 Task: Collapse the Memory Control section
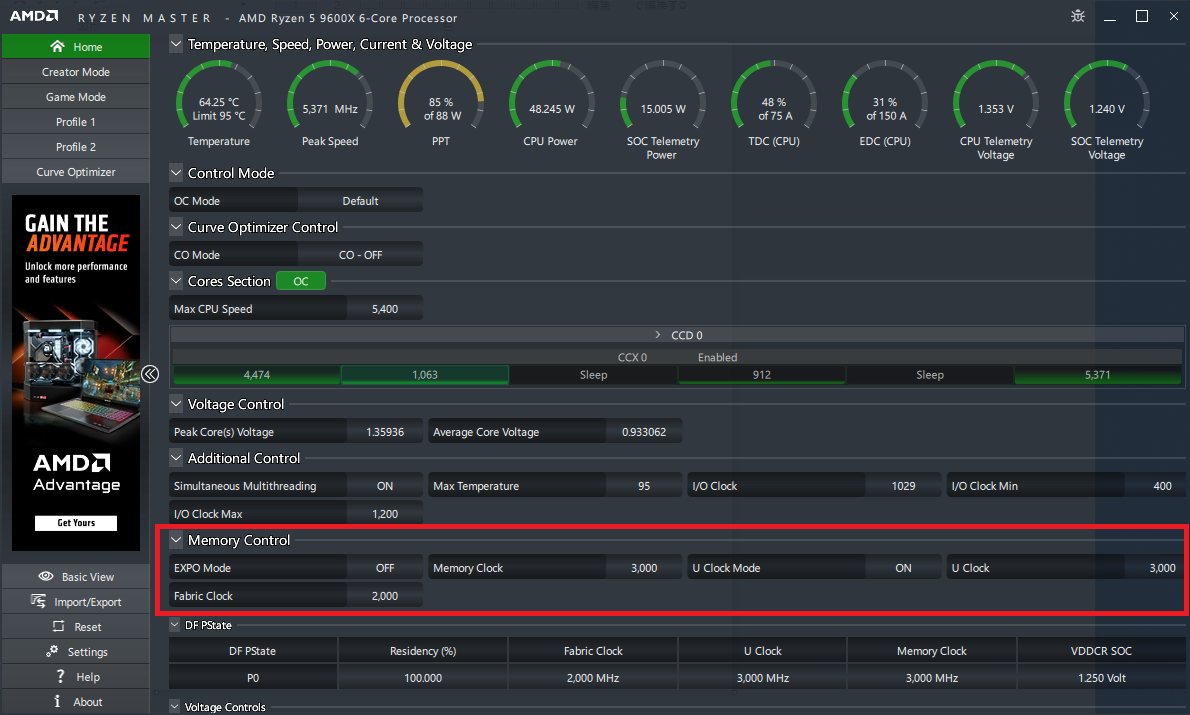click(176, 540)
